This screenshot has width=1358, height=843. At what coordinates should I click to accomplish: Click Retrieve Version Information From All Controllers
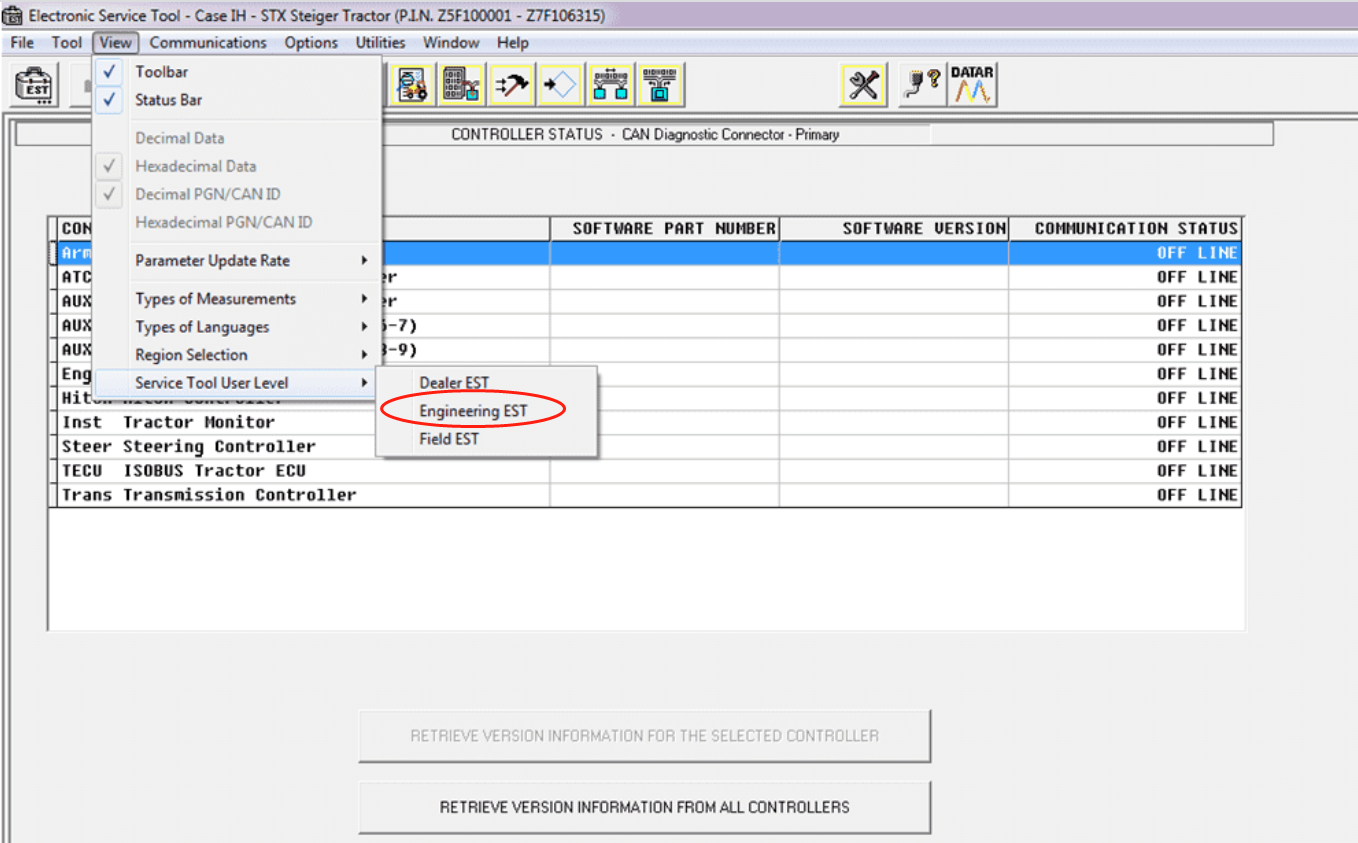[x=645, y=807]
